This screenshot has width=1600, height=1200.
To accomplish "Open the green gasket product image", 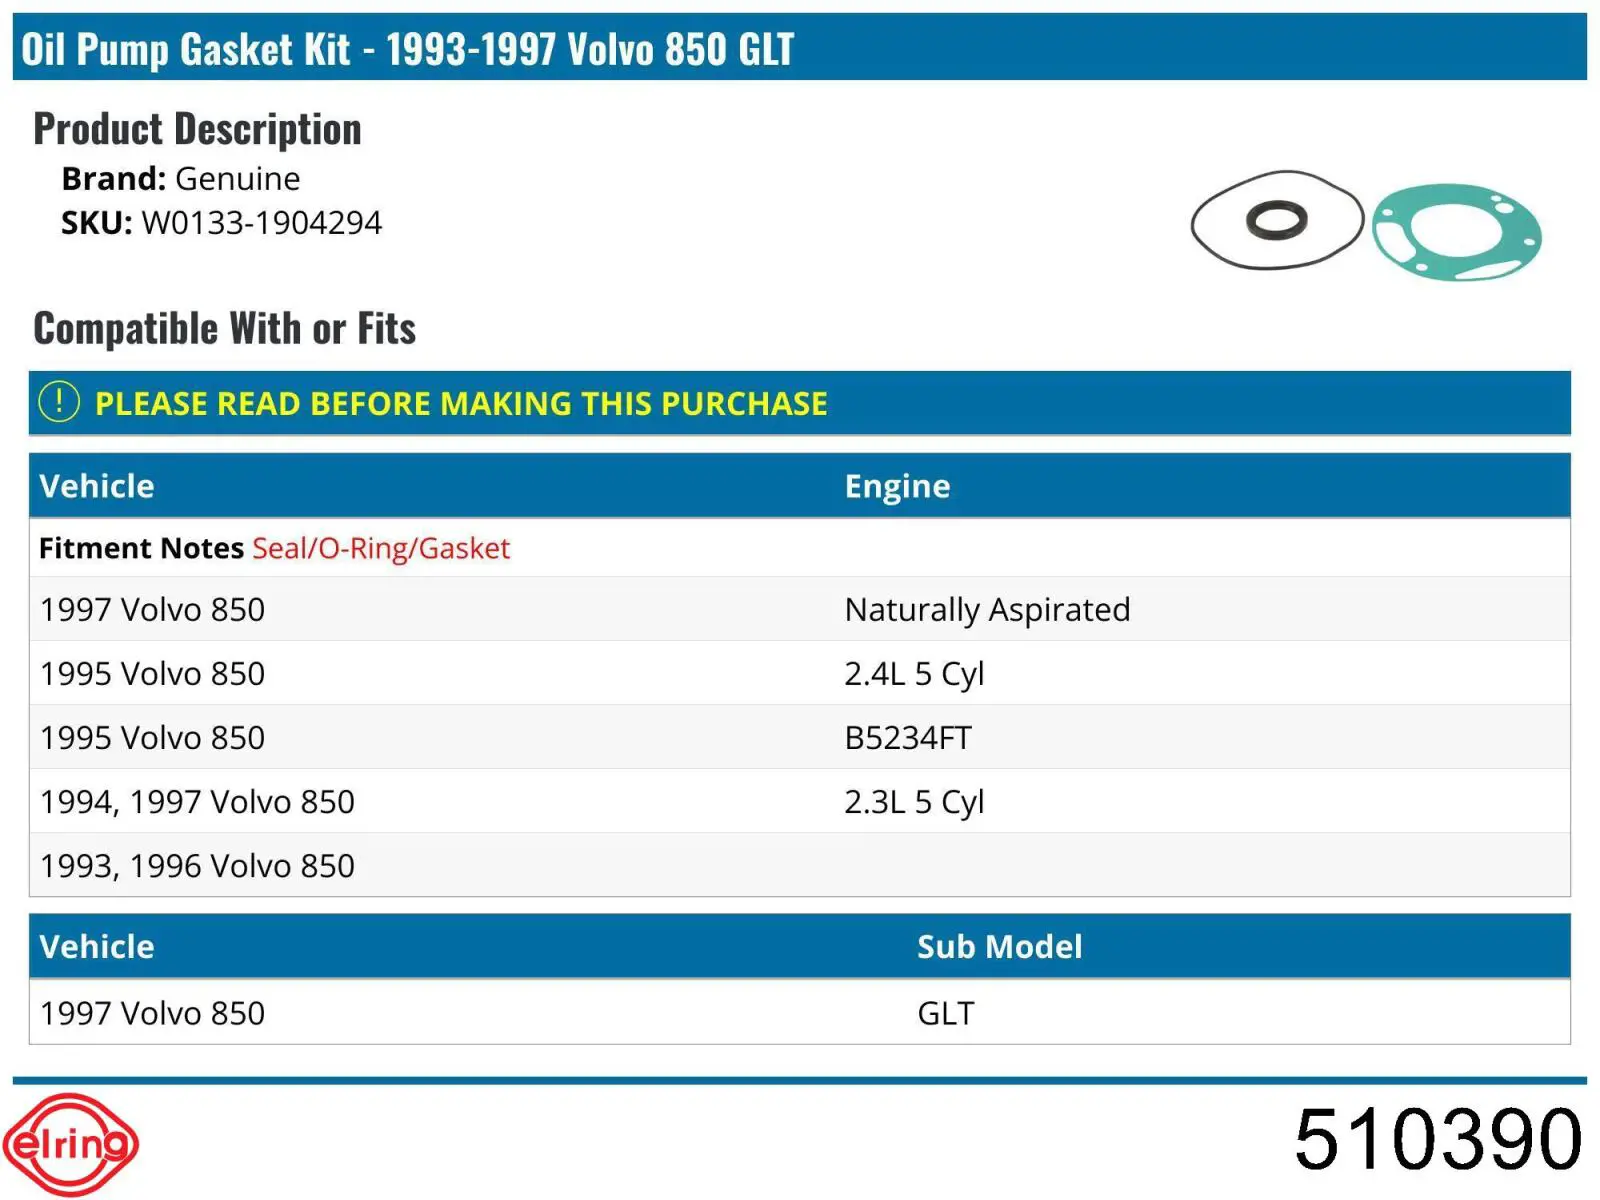I will click(x=1456, y=232).
